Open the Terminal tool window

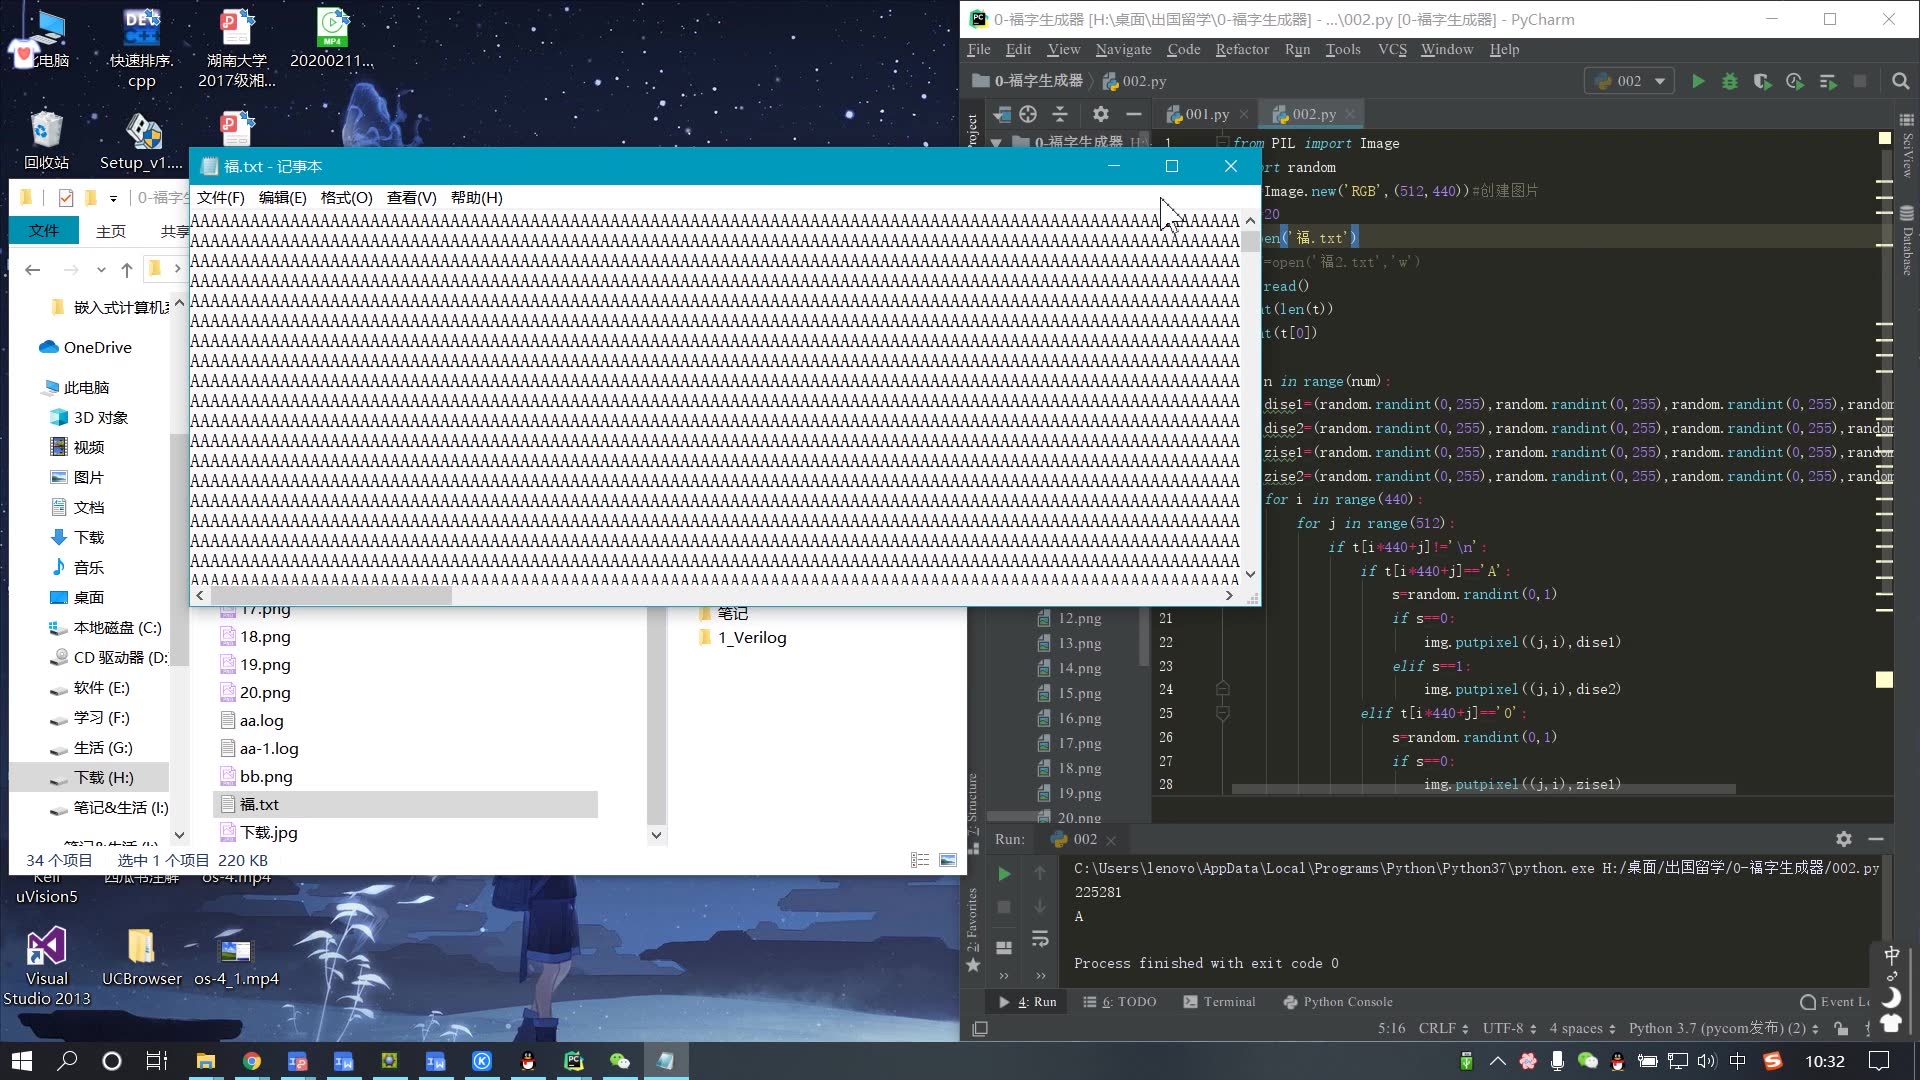[1219, 1001]
